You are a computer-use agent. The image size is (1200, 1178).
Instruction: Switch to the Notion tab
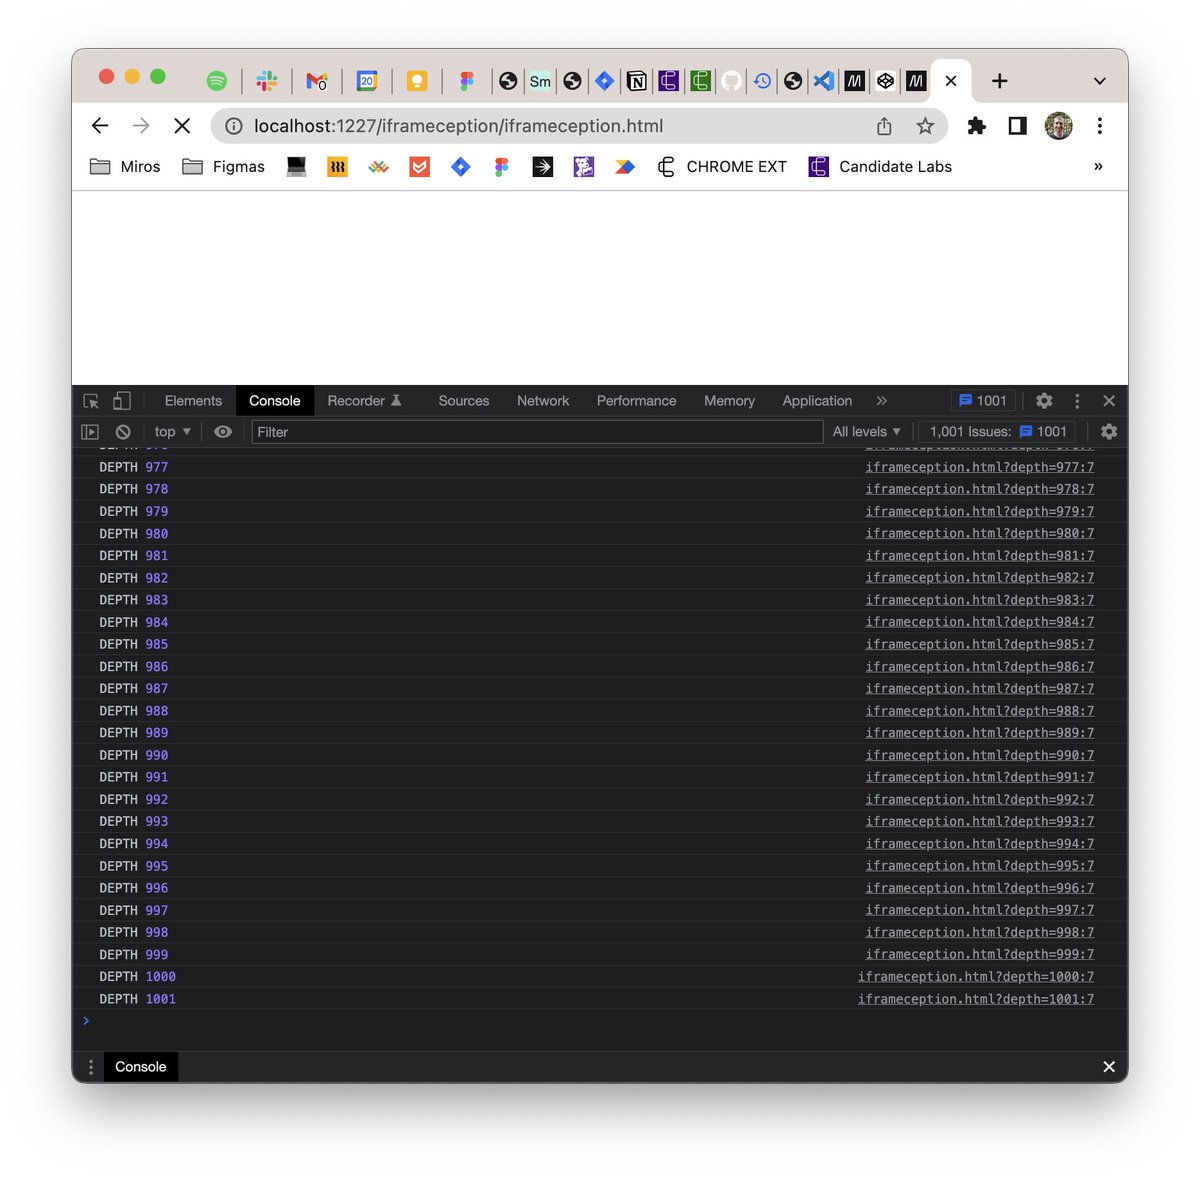point(637,81)
